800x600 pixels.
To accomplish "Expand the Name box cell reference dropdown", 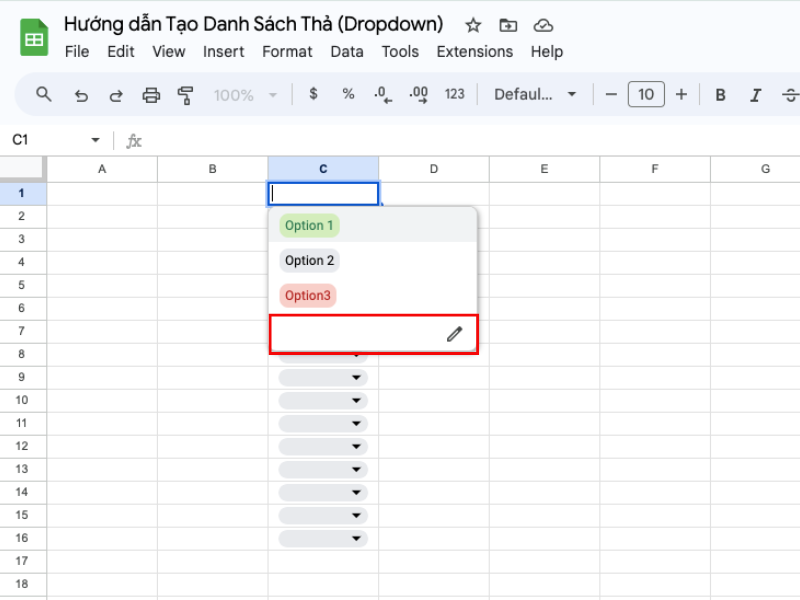I will coord(96,141).
